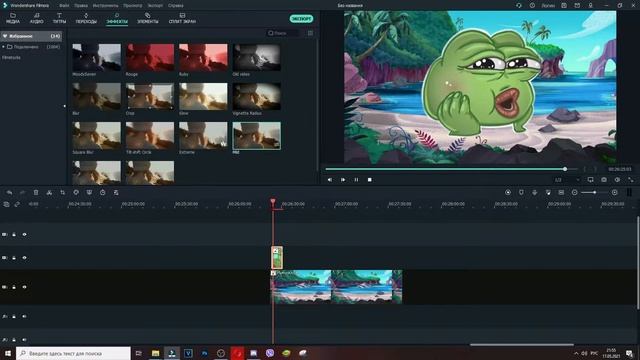Open the Просмотр menu
The image size is (640, 360).
coord(133,6)
